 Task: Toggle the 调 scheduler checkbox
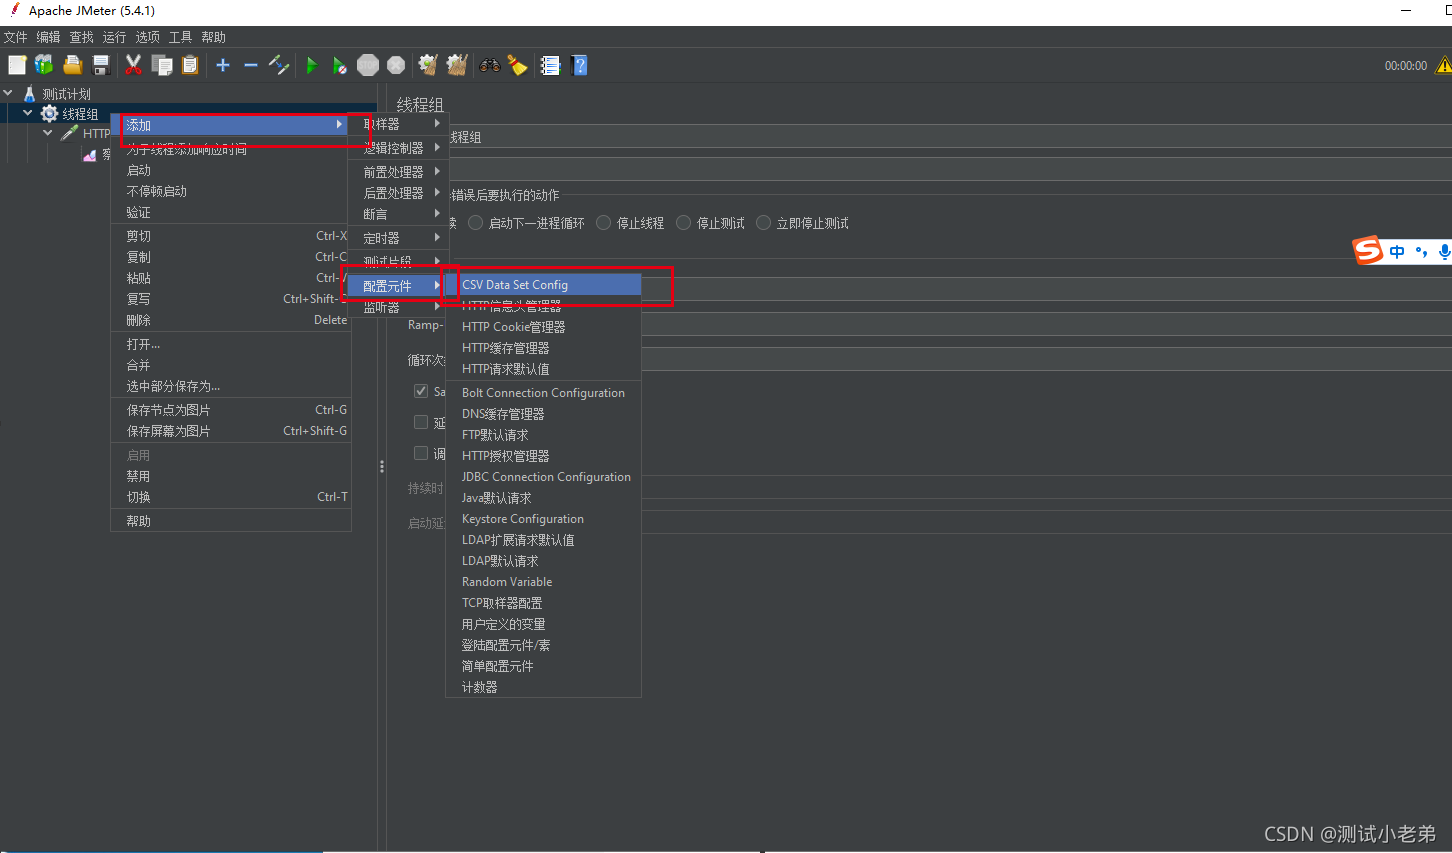pyautogui.click(x=421, y=453)
